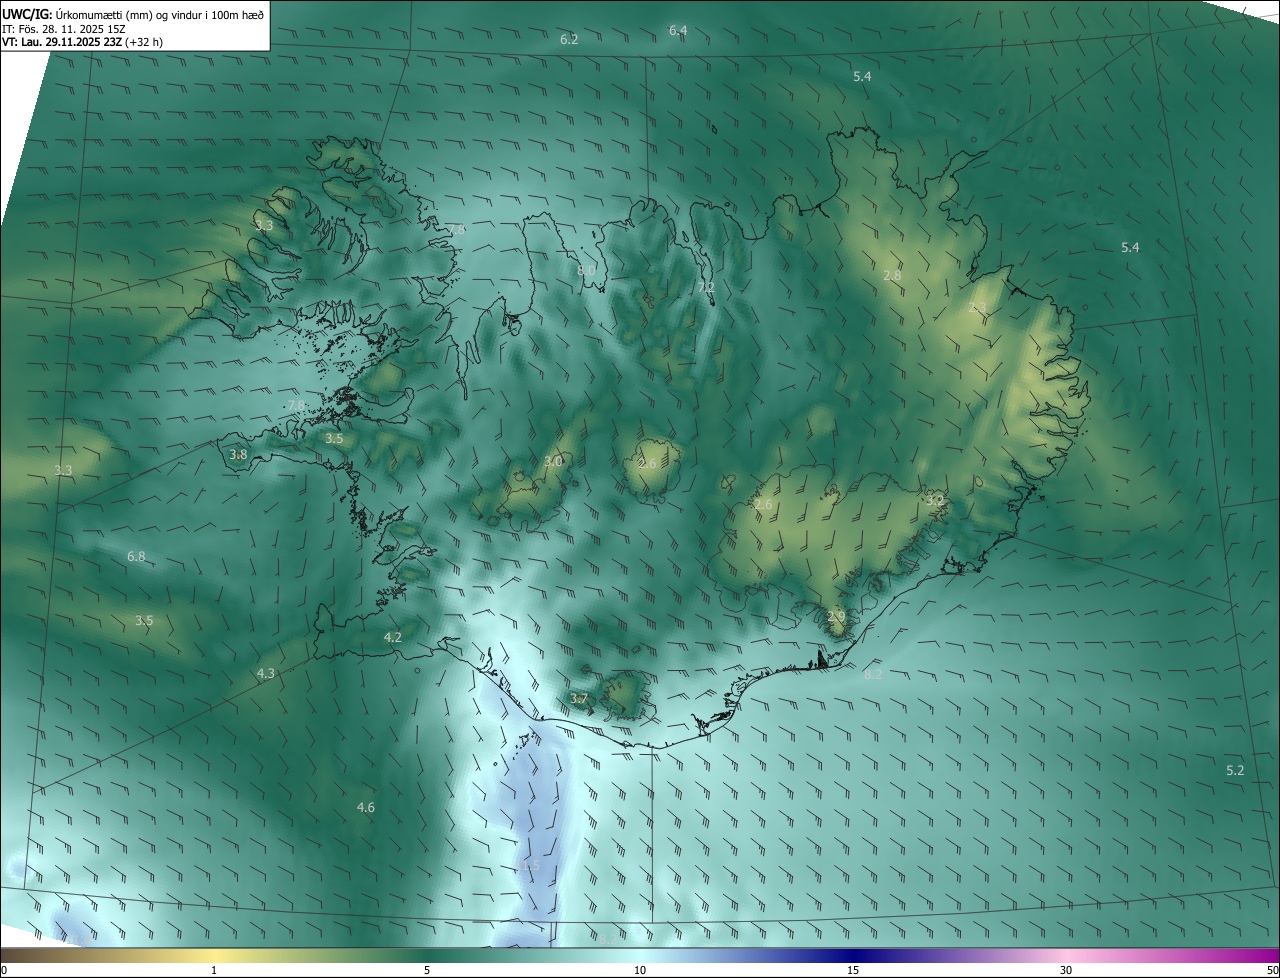Image resolution: width=1280 pixels, height=978 pixels.
Task: Click the 3.7 value label on the map
Action: (578, 698)
